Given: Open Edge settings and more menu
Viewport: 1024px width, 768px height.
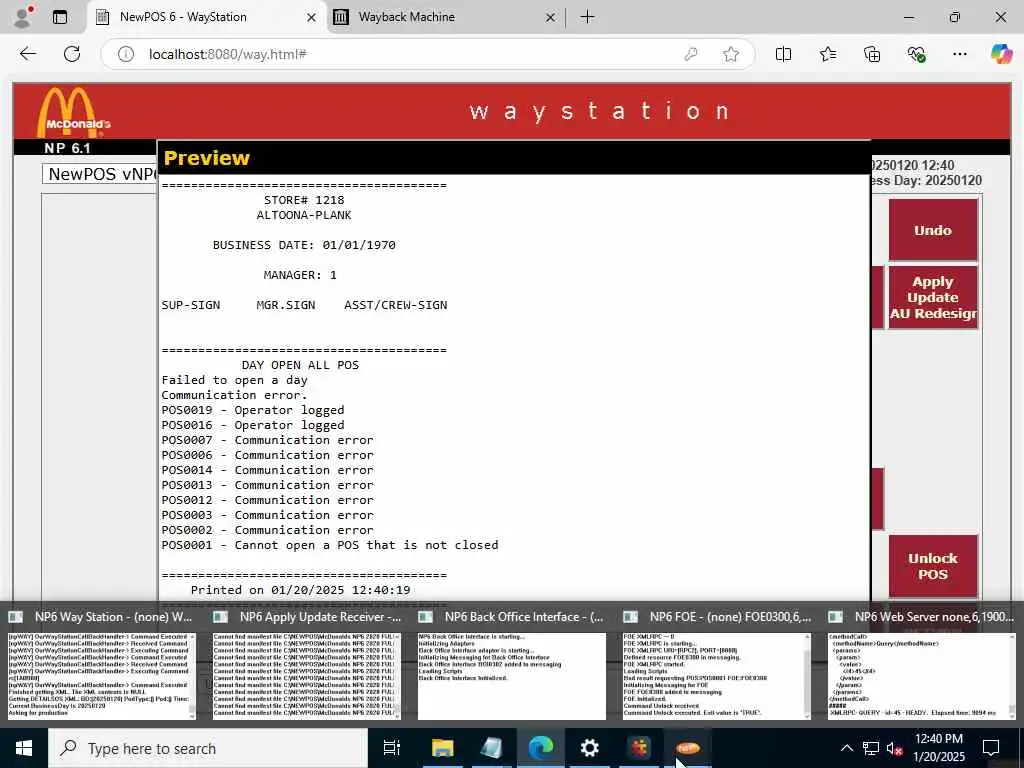Looking at the screenshot, I should click(x=959, y=54).
